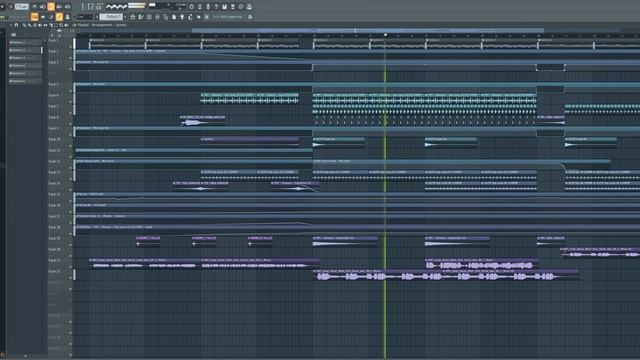This screenshot has width=640, height=360.
Task: Mute Track 8 using its green dot
Action: pyautogui.click(x=71, y=124)
